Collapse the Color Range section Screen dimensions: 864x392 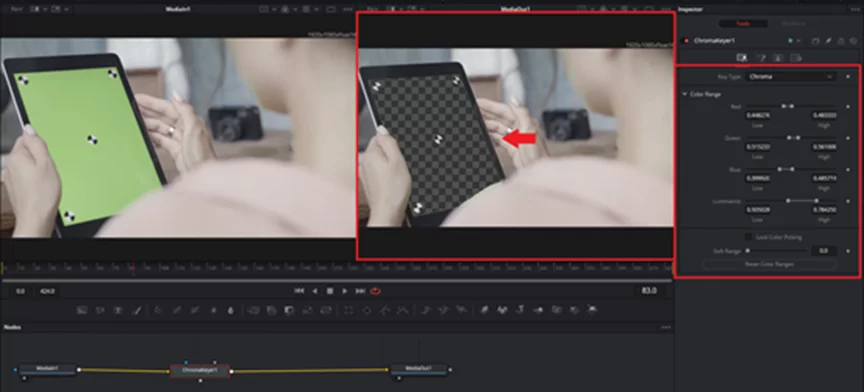(x=685, y=94)
